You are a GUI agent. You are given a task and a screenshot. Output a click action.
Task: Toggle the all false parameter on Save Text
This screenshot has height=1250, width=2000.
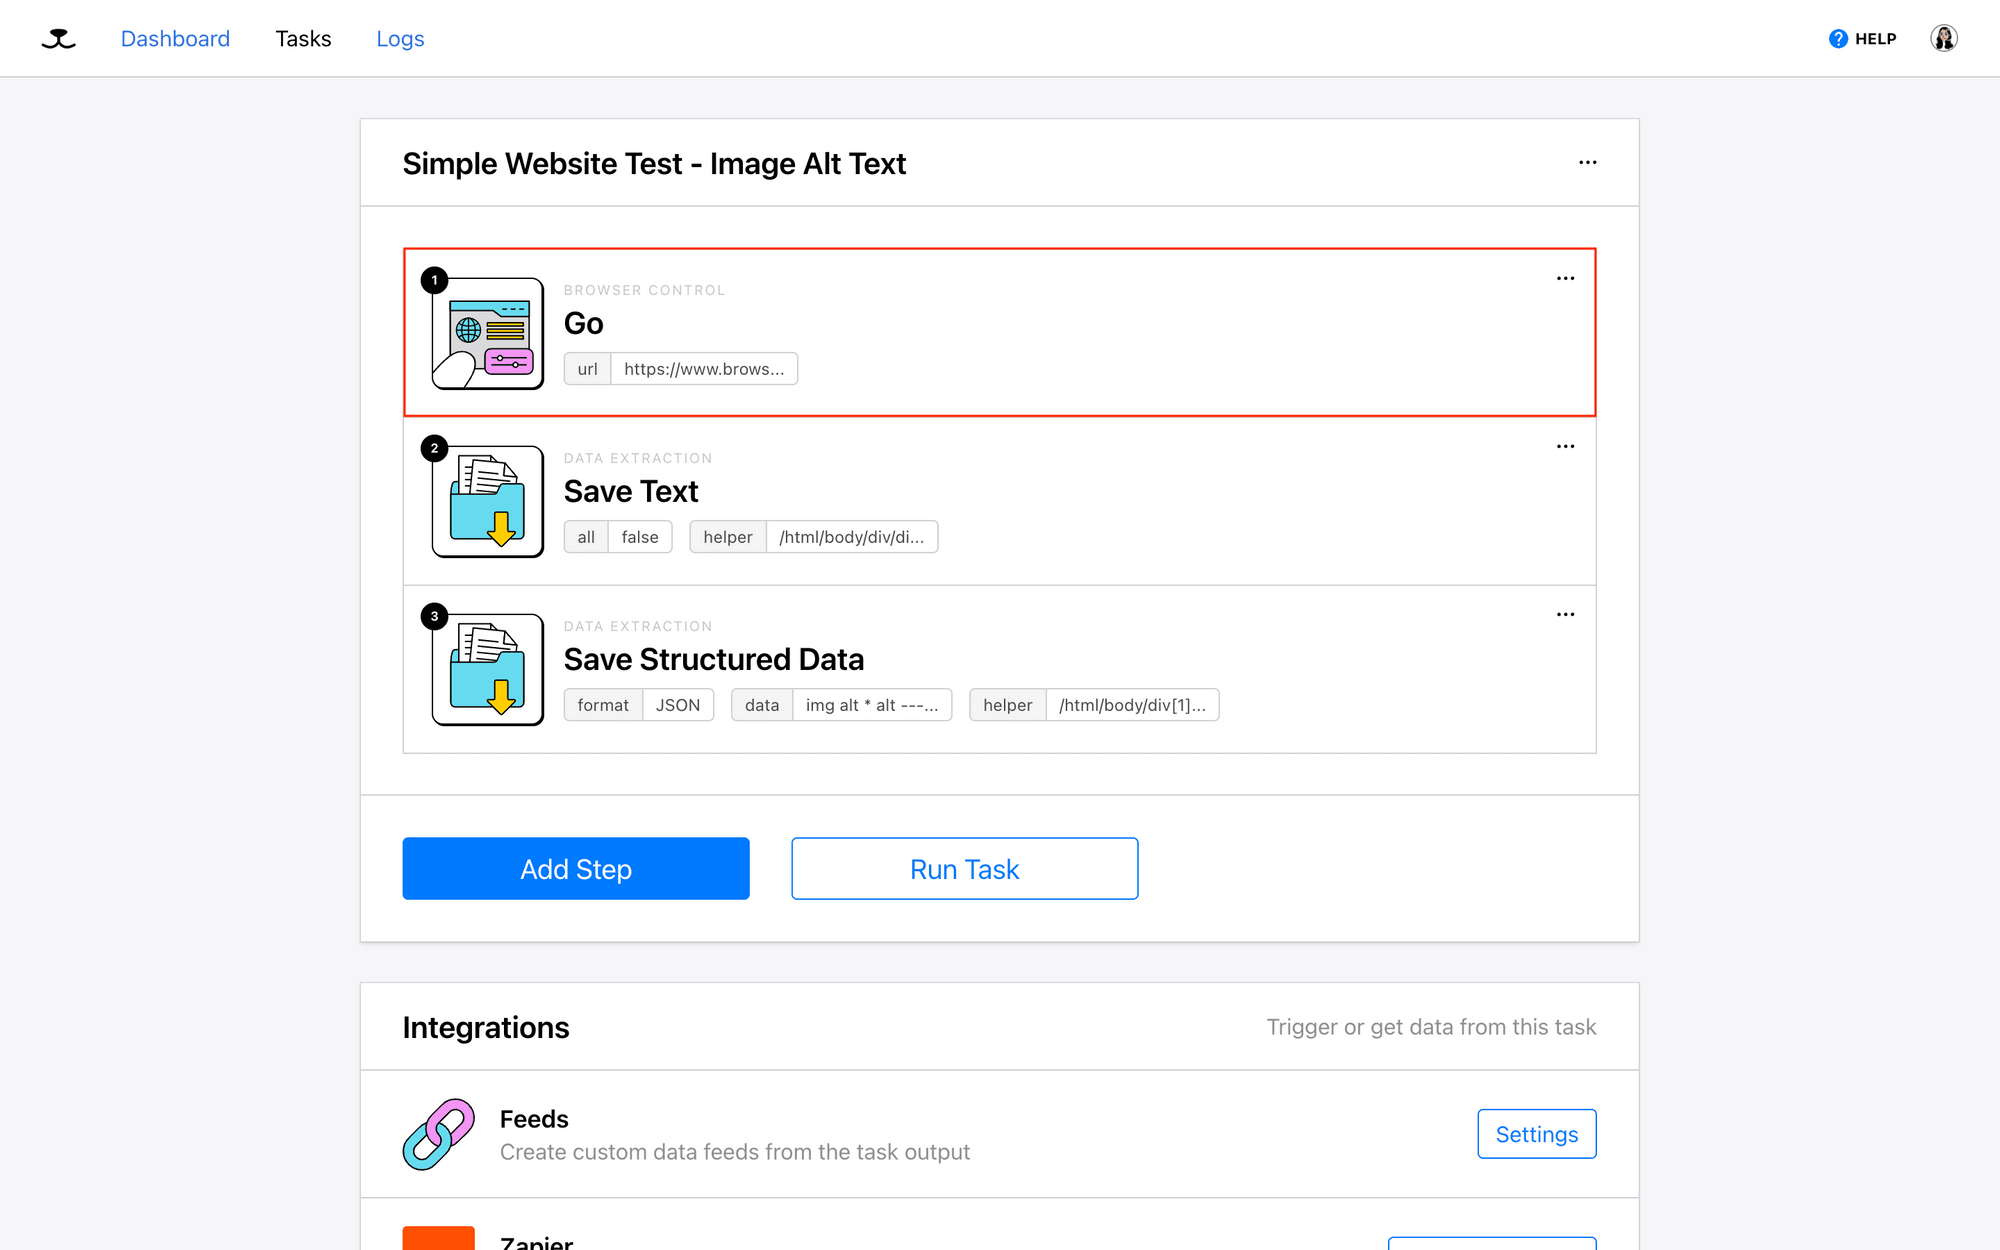click(x=617, y=536)
